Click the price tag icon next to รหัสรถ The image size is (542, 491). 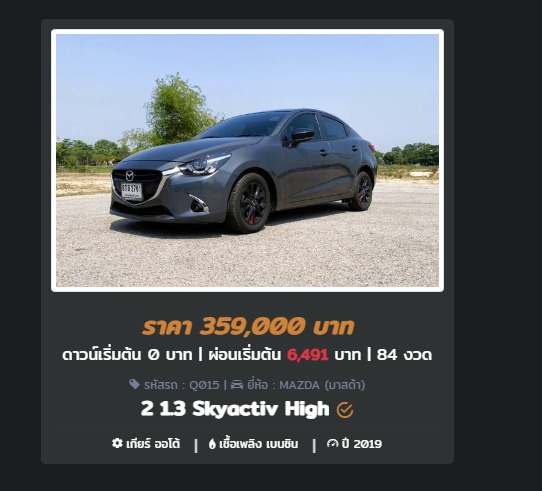coord(134,384)
